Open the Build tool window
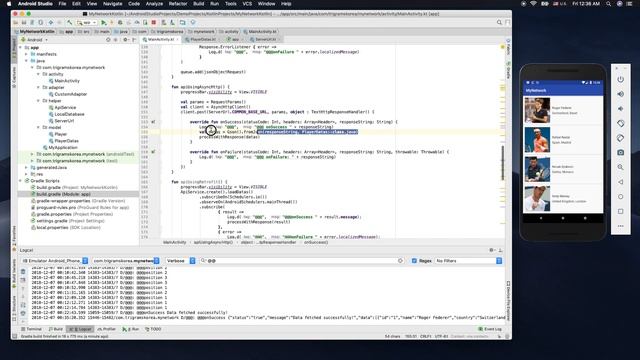 coord(56,329)
